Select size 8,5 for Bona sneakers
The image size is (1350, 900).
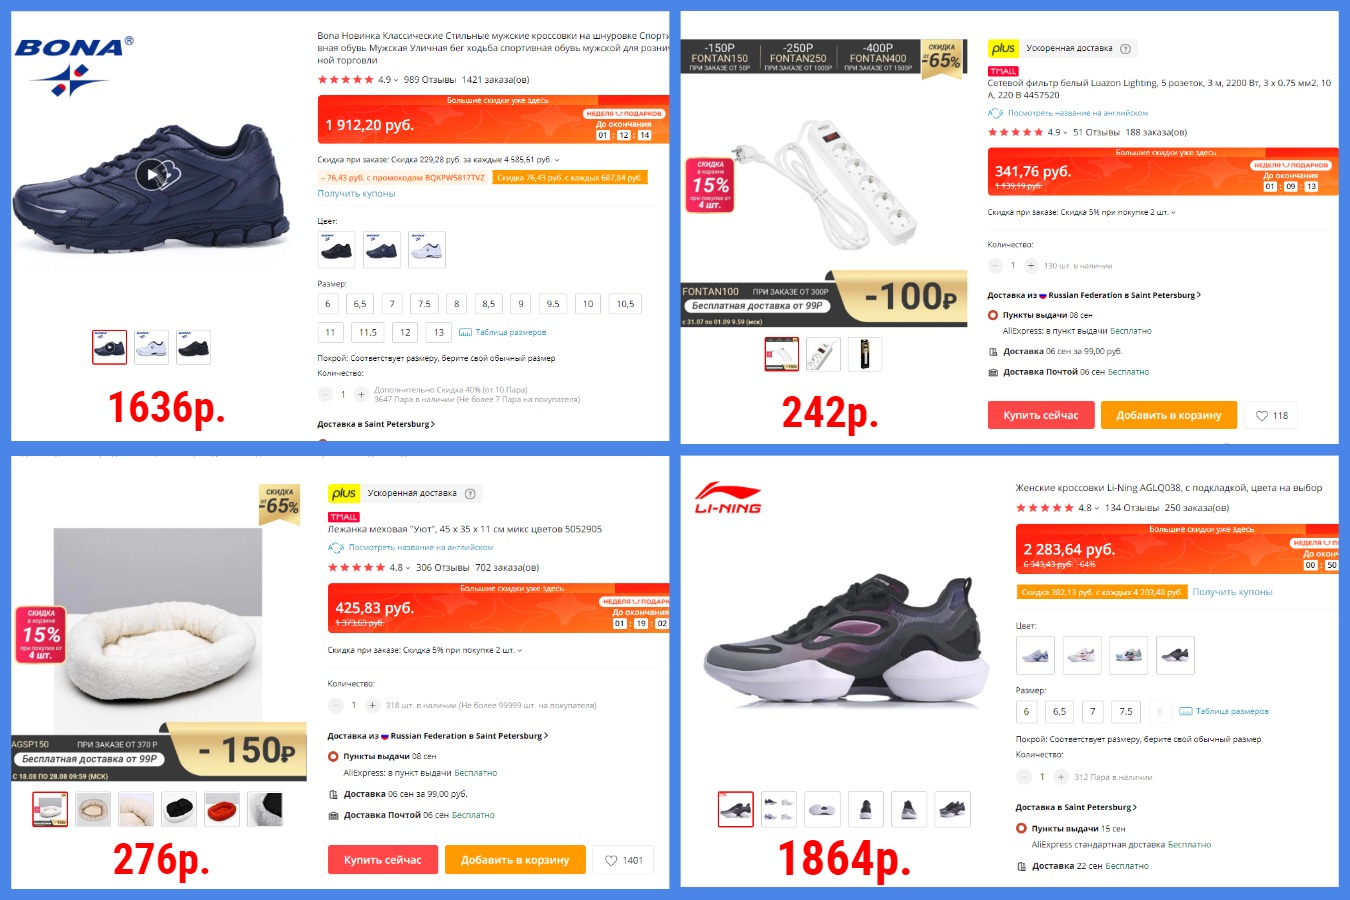tap(488, 304)
